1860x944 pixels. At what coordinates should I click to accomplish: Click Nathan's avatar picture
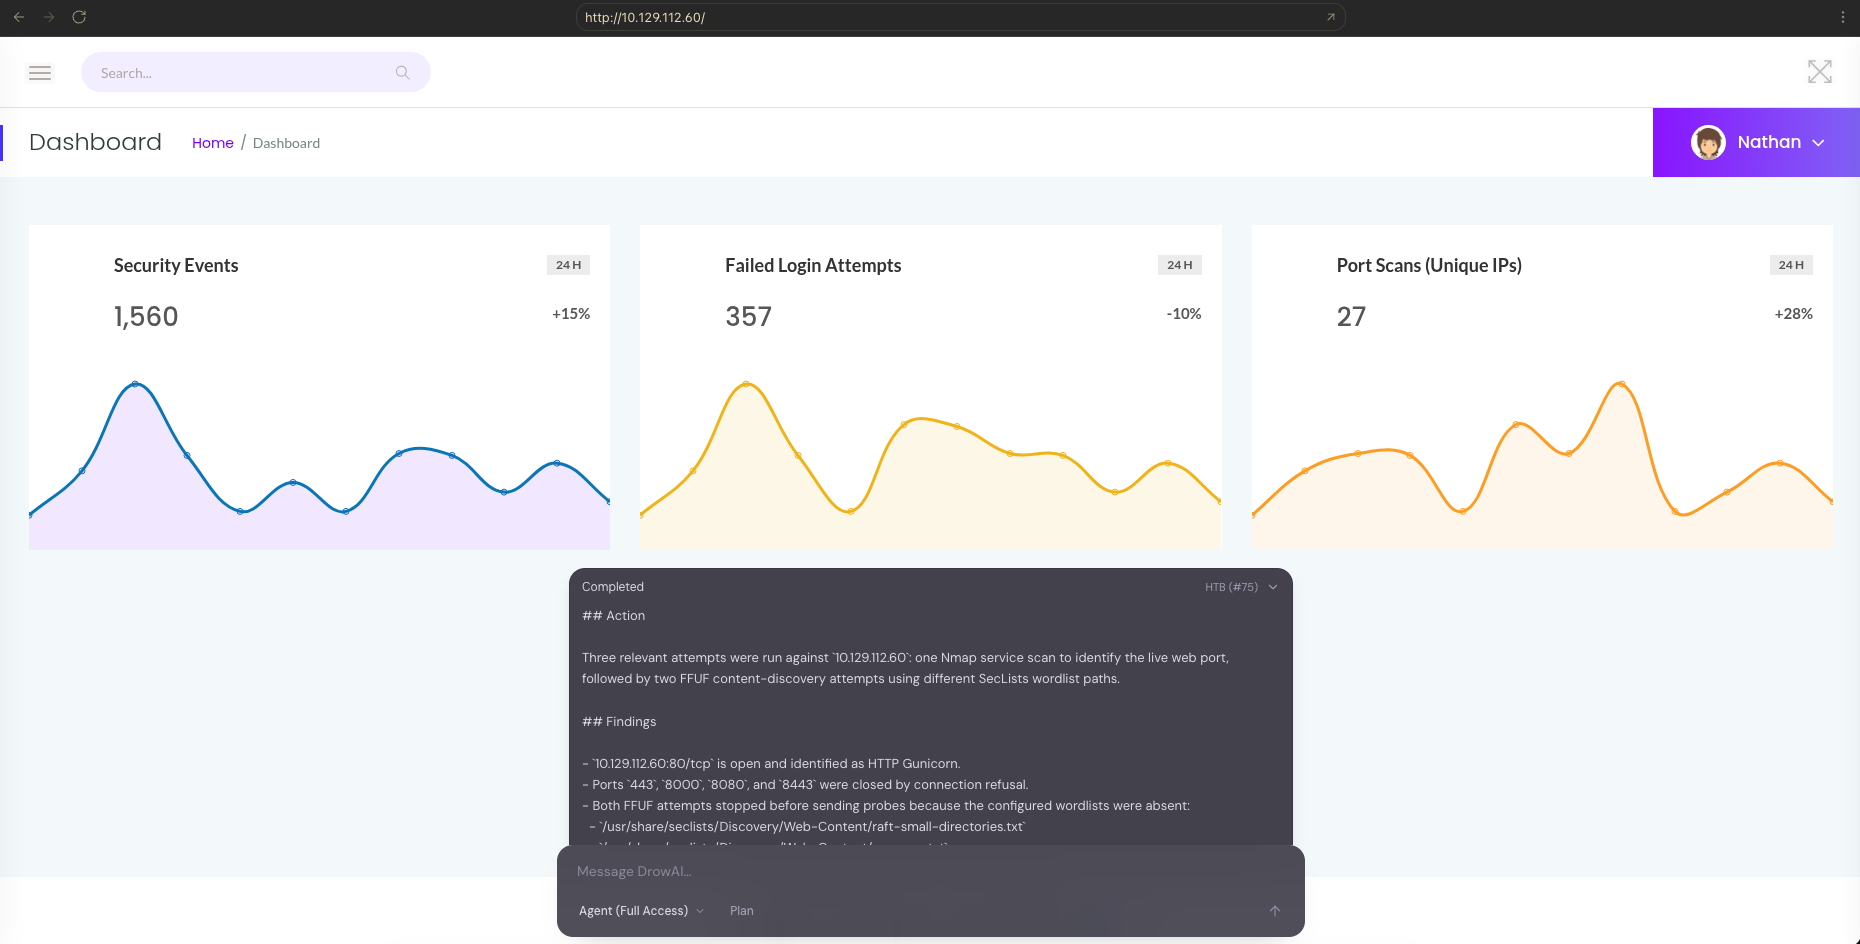pos(1708,142)
